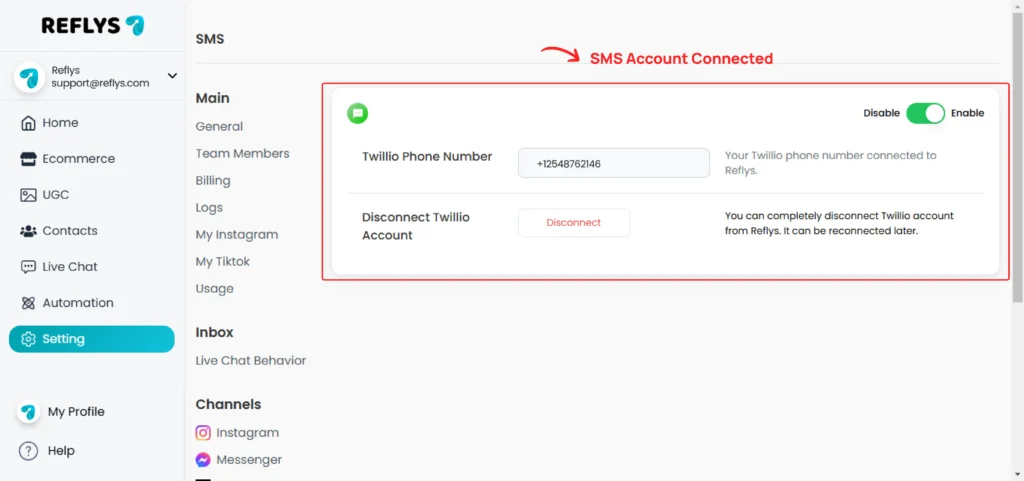Open My Instagram settings
This screenshot has height=481, width=1024.
pyautogui.click(x=236, y=234)
